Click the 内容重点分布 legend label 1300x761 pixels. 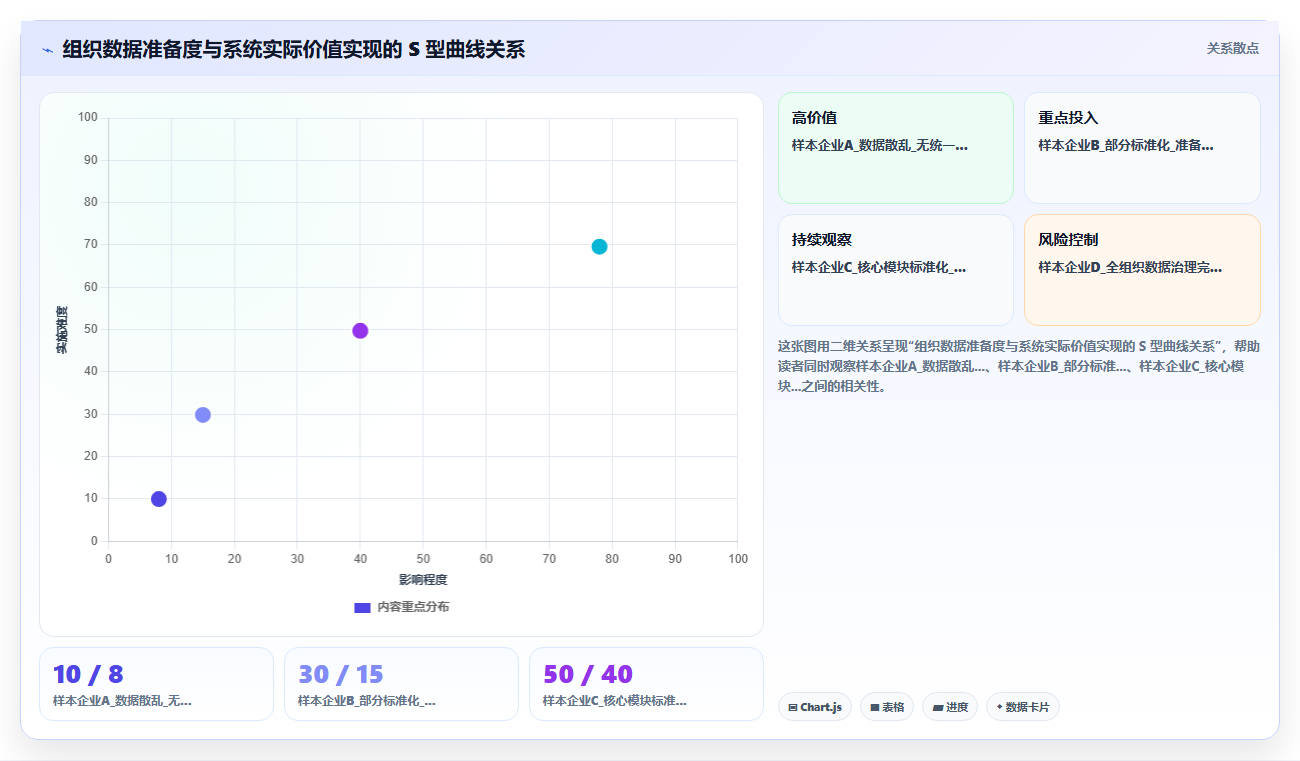(413, 607)
